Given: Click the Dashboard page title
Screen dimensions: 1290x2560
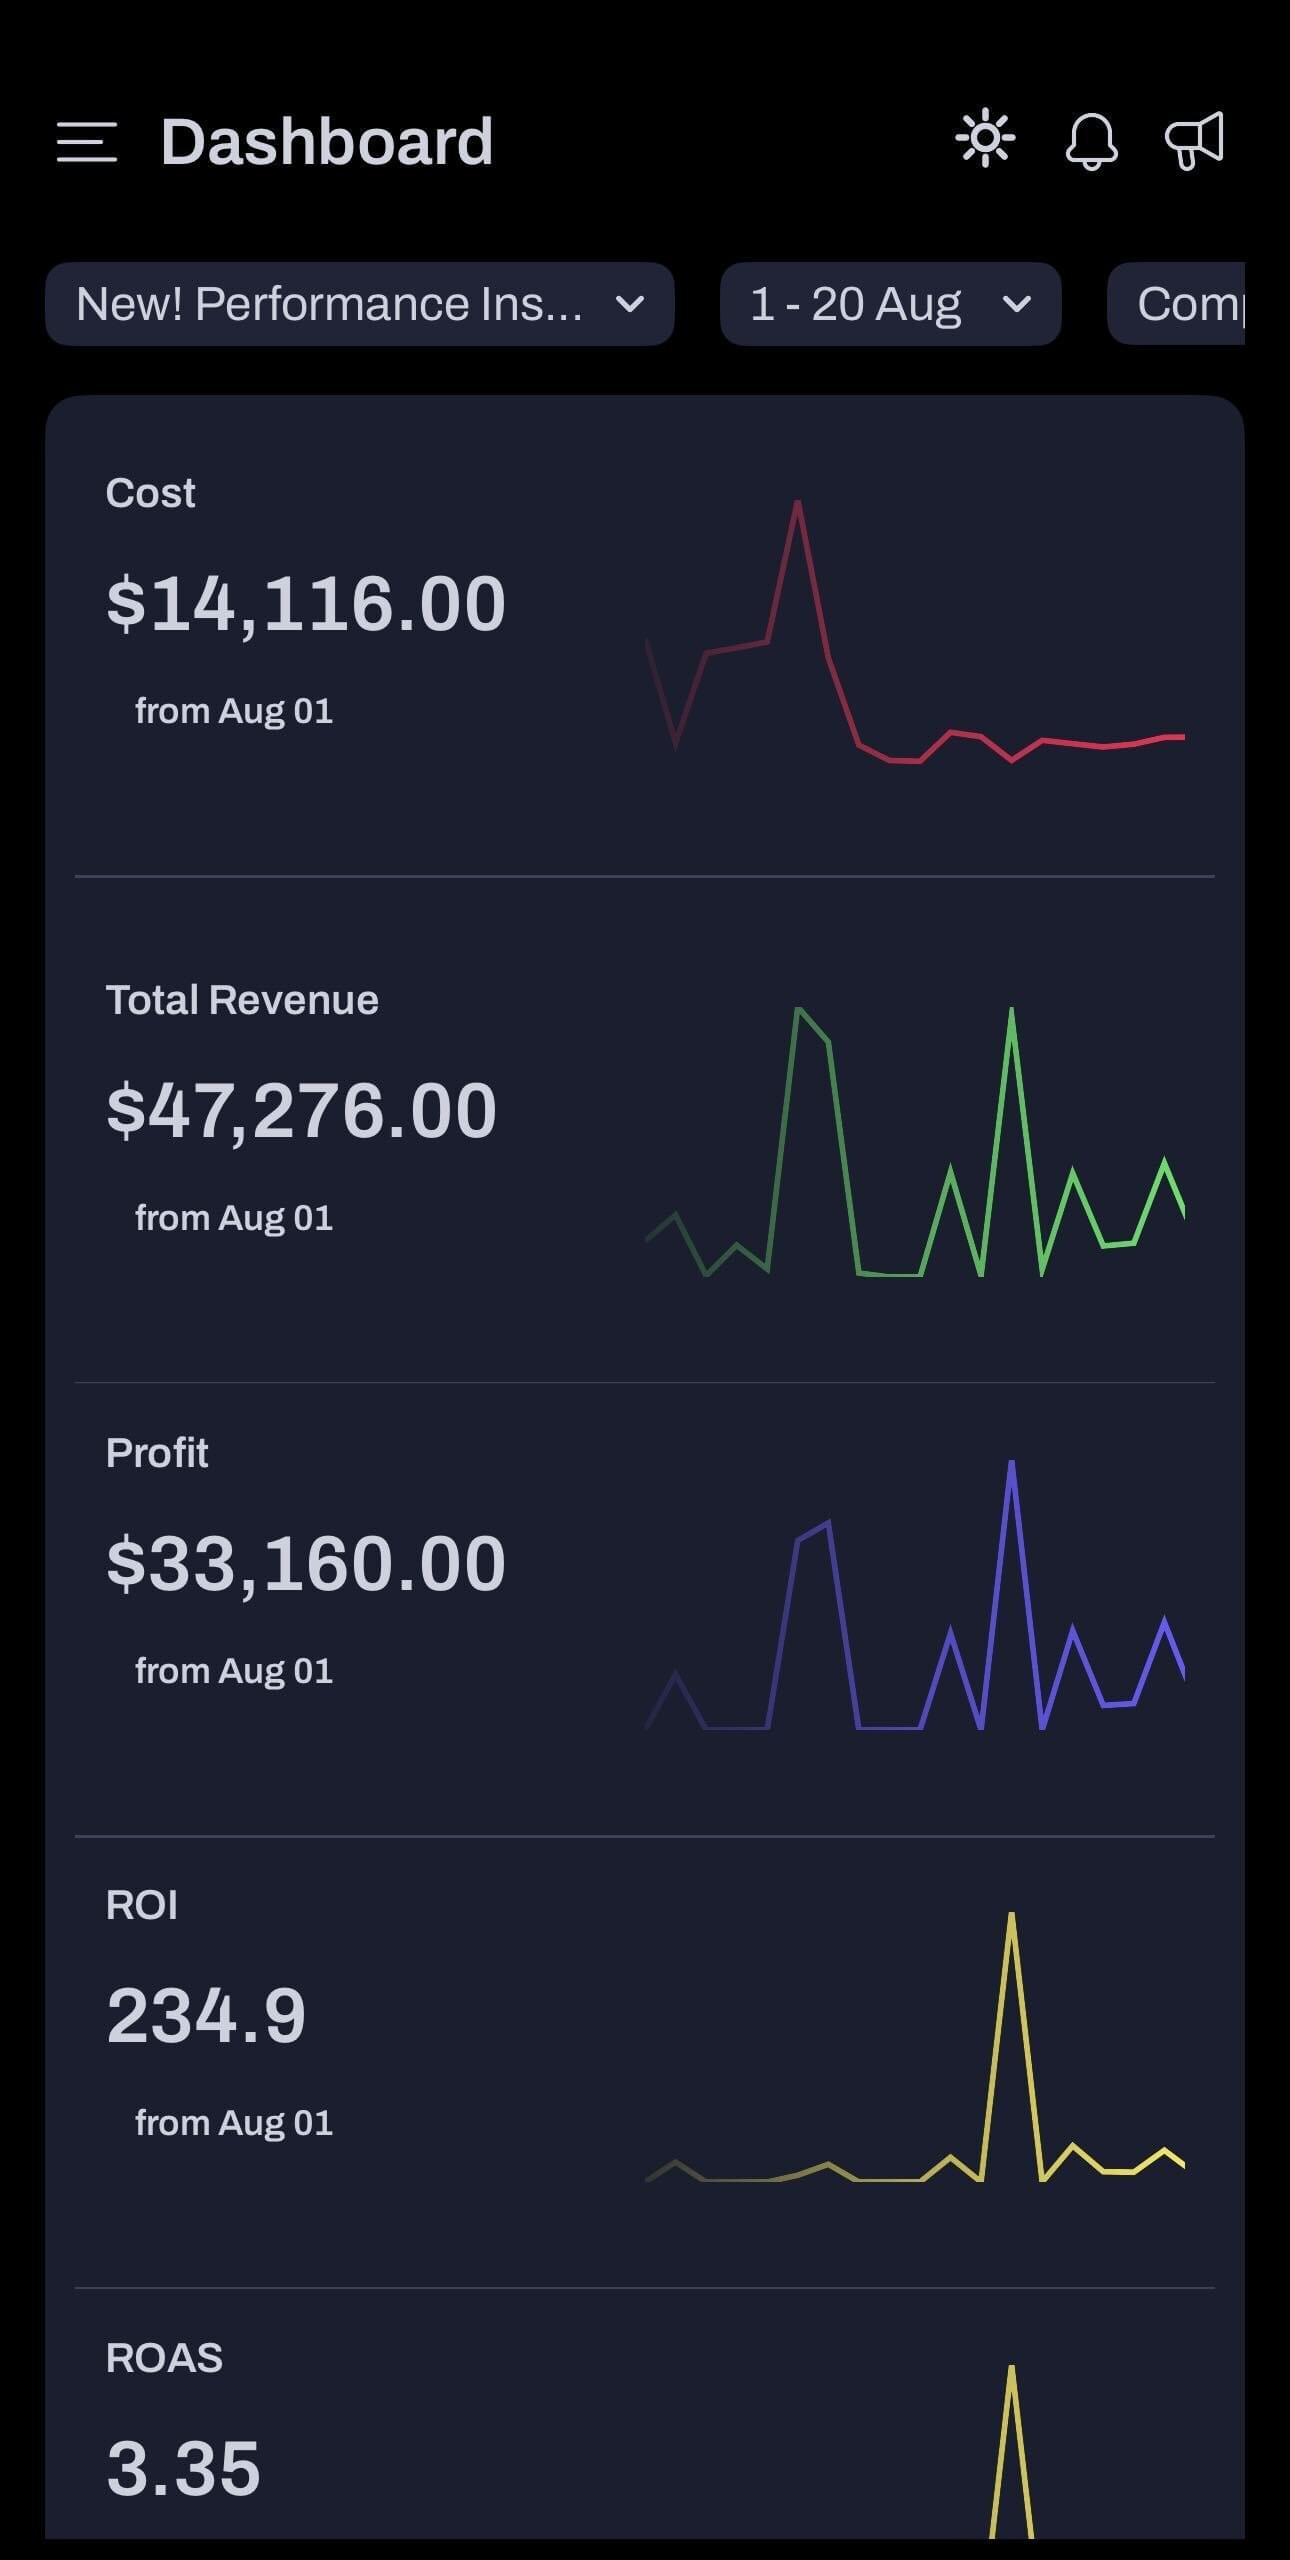Looking at the screenshot, I should (x=327, y=141).
